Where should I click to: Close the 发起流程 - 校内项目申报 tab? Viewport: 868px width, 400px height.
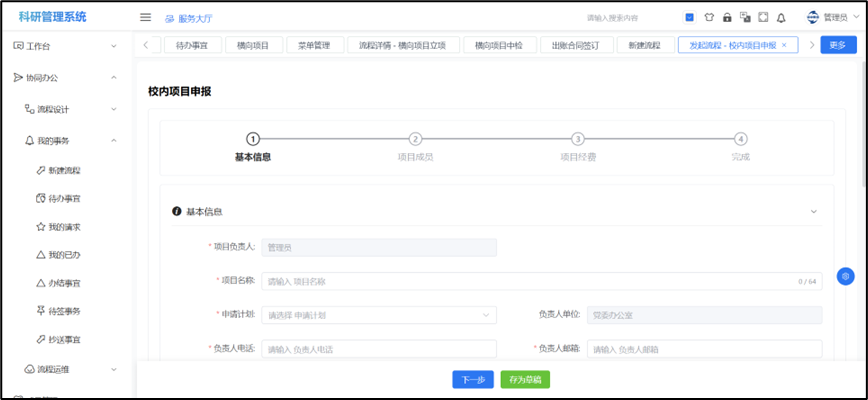coord(783,45)
